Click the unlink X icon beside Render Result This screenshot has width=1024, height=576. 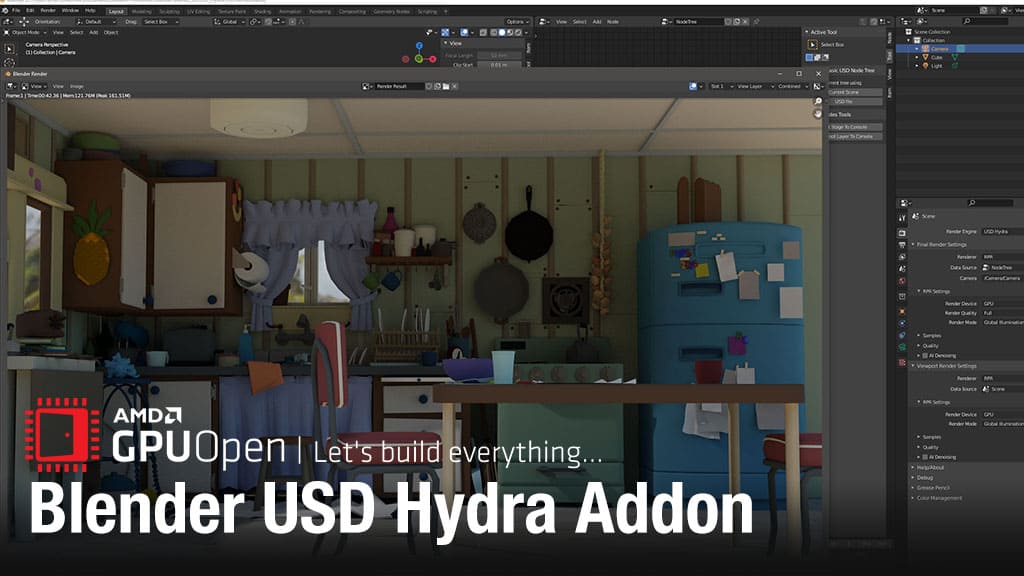point(455,86)
